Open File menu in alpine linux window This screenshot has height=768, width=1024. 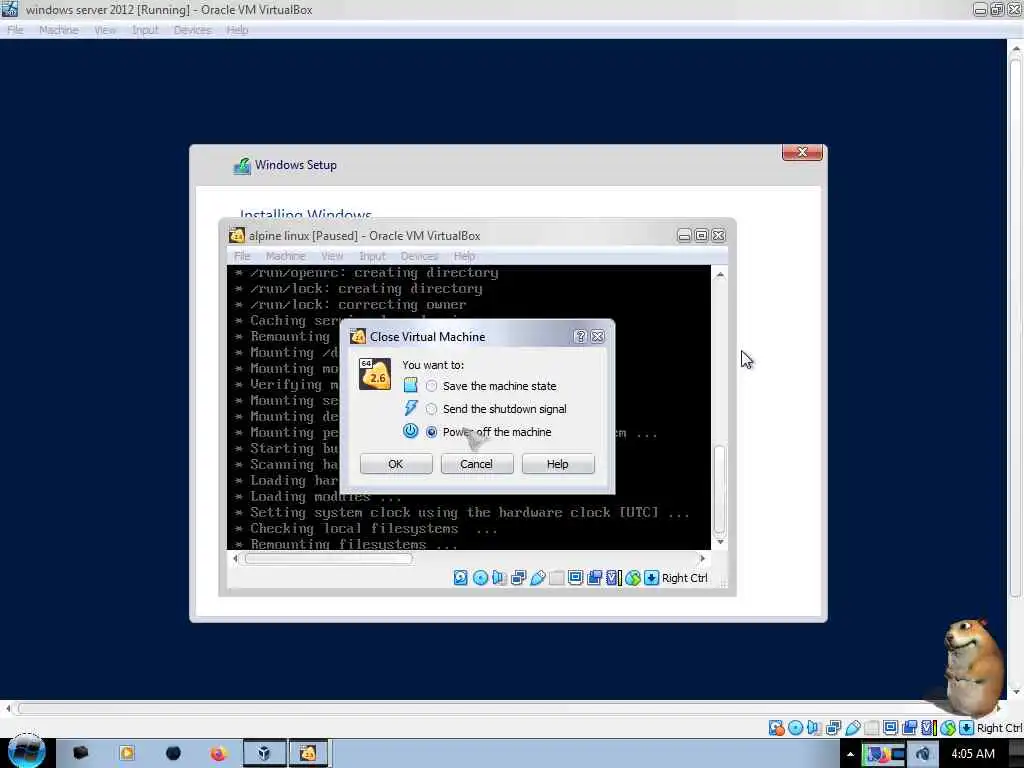point(242,256)
